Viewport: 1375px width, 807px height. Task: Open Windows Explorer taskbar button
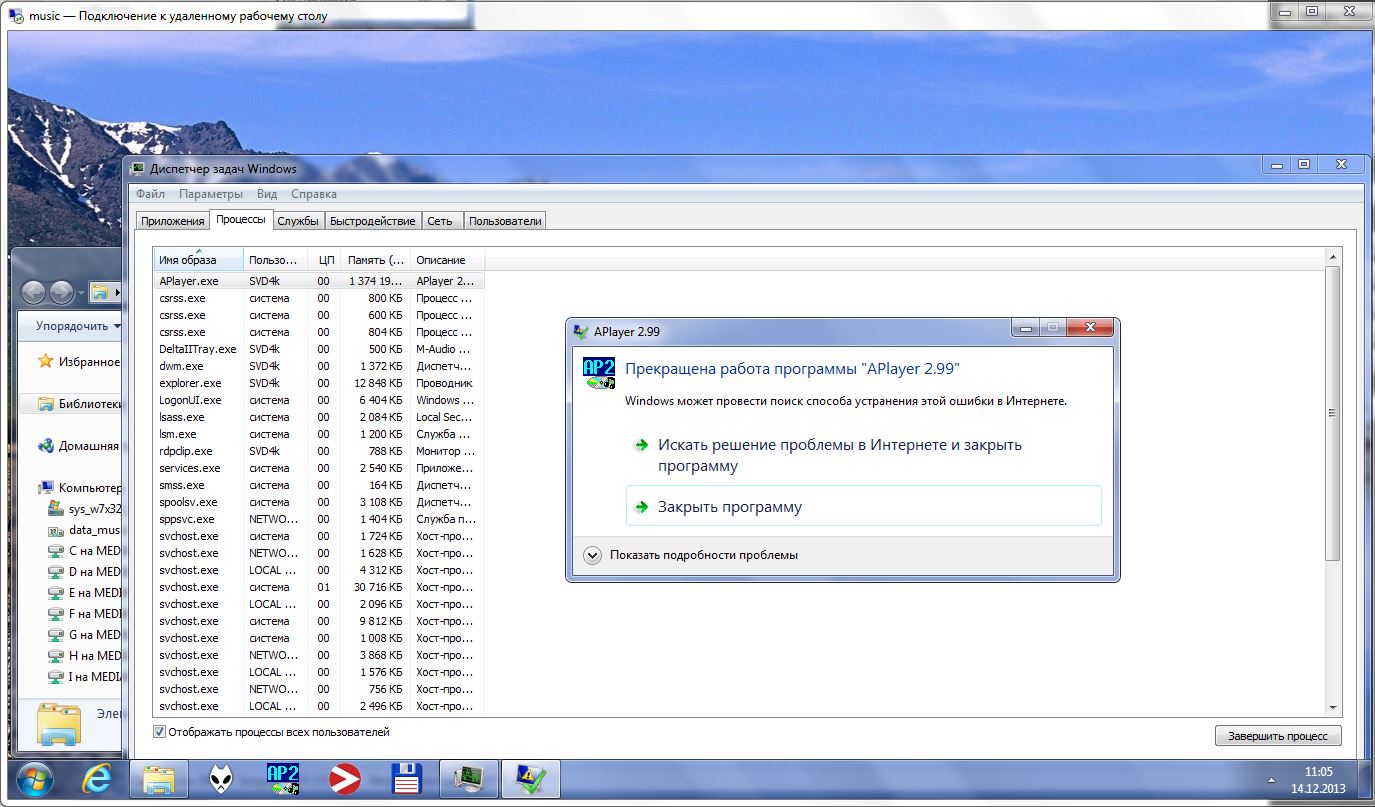(160, 778)
